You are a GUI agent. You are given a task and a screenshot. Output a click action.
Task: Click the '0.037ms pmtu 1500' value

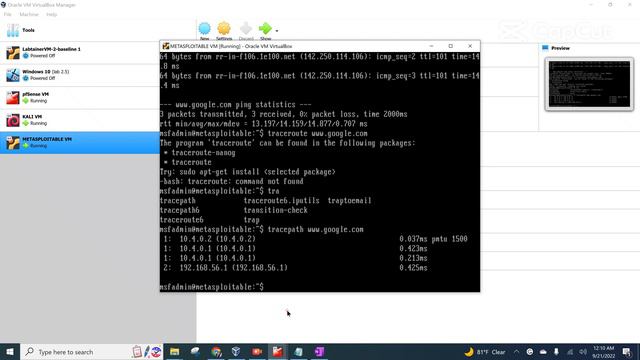433,239
